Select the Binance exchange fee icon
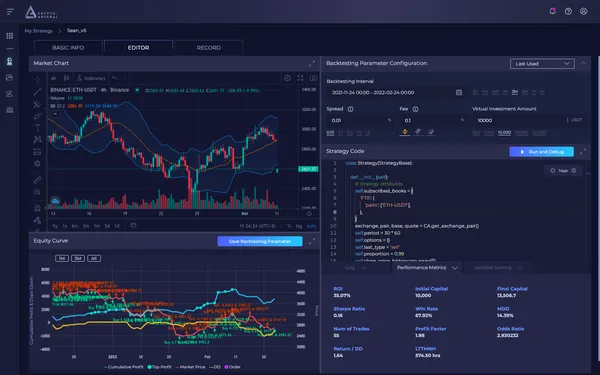This screenshot has height=375, width=600. coord(404,132)
